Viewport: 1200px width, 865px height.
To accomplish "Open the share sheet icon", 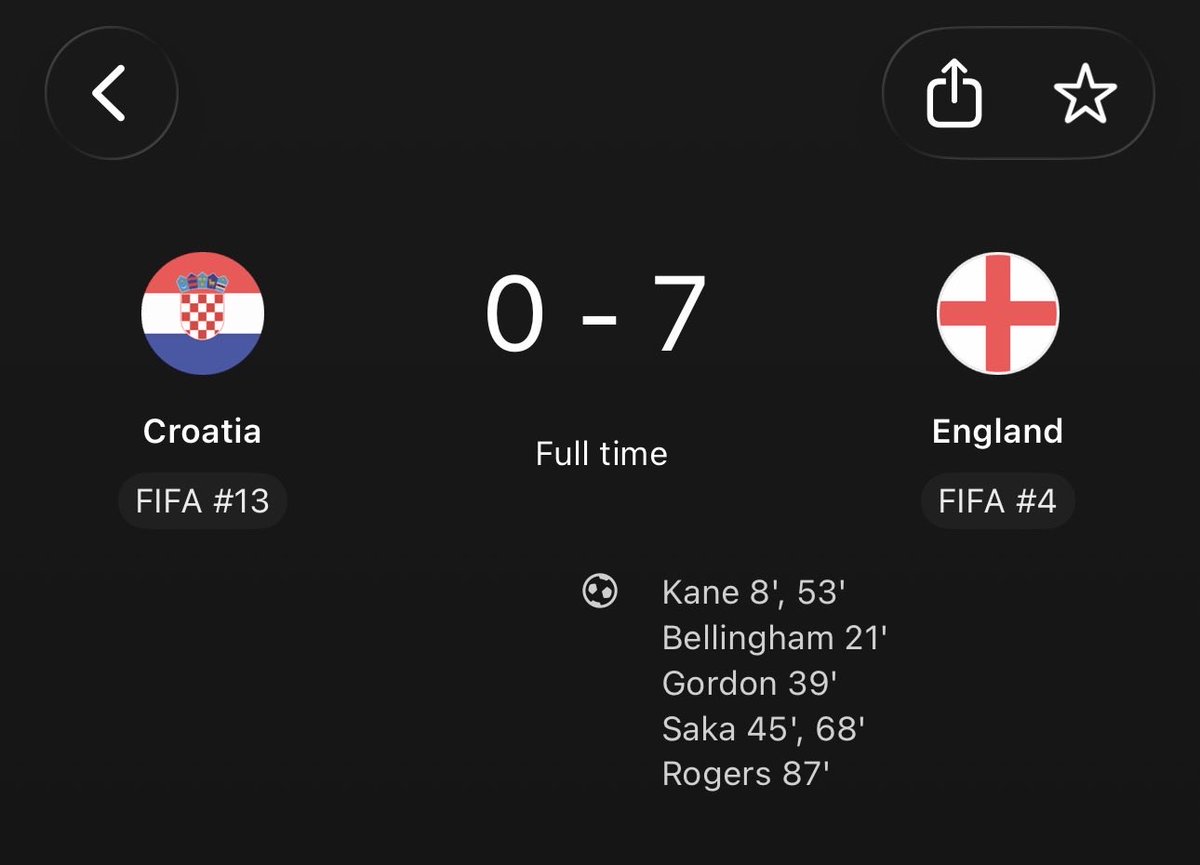I will [954, 94].
